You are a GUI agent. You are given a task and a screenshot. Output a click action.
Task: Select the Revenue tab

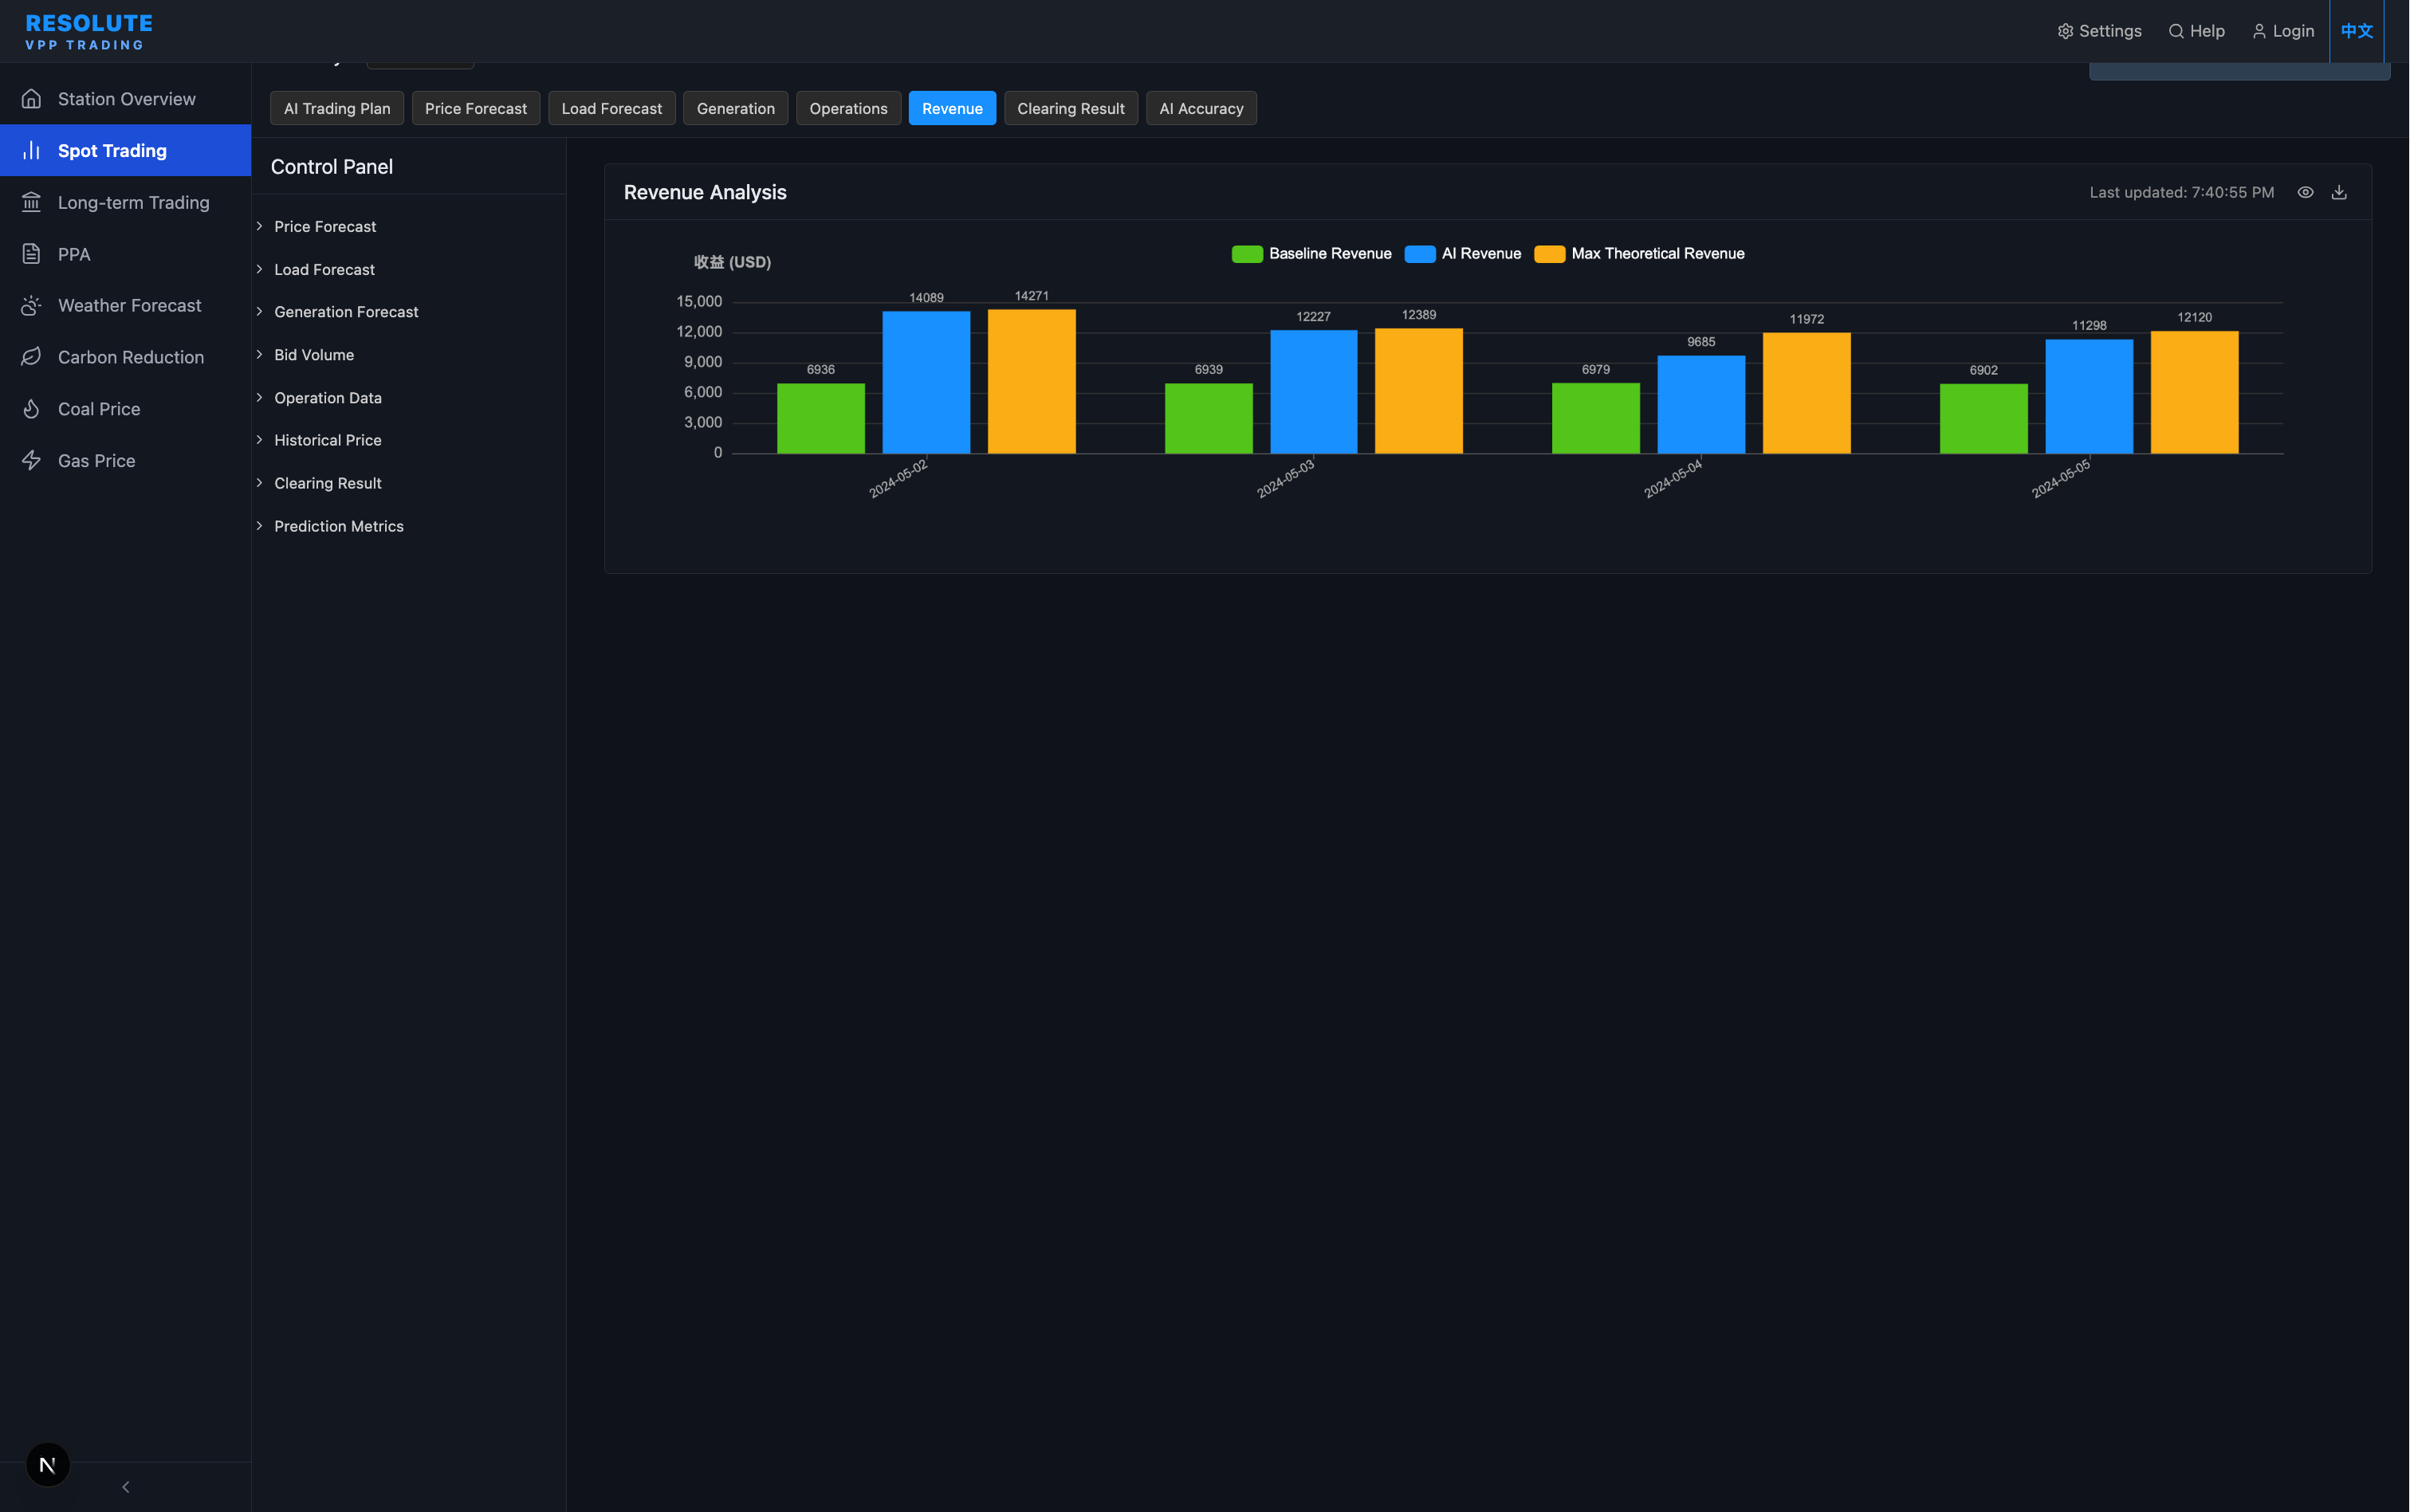952,108
